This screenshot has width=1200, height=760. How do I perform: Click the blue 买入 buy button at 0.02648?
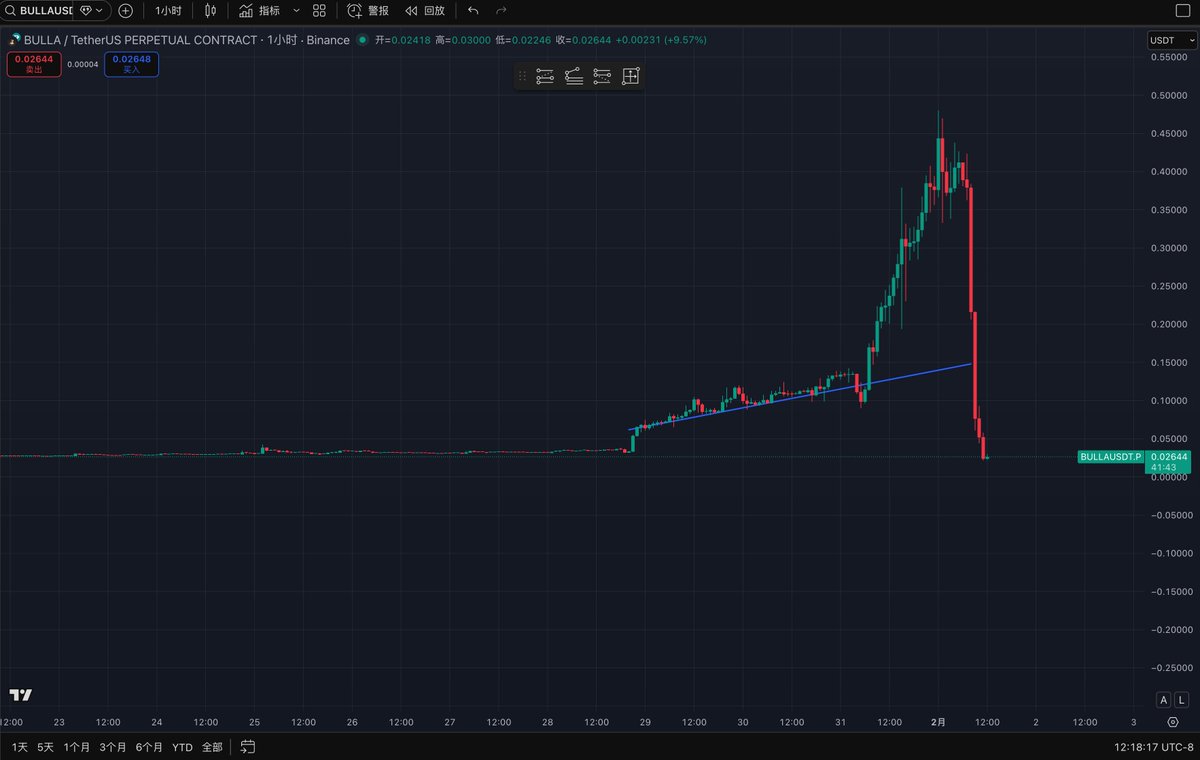[x=131, y=64]
